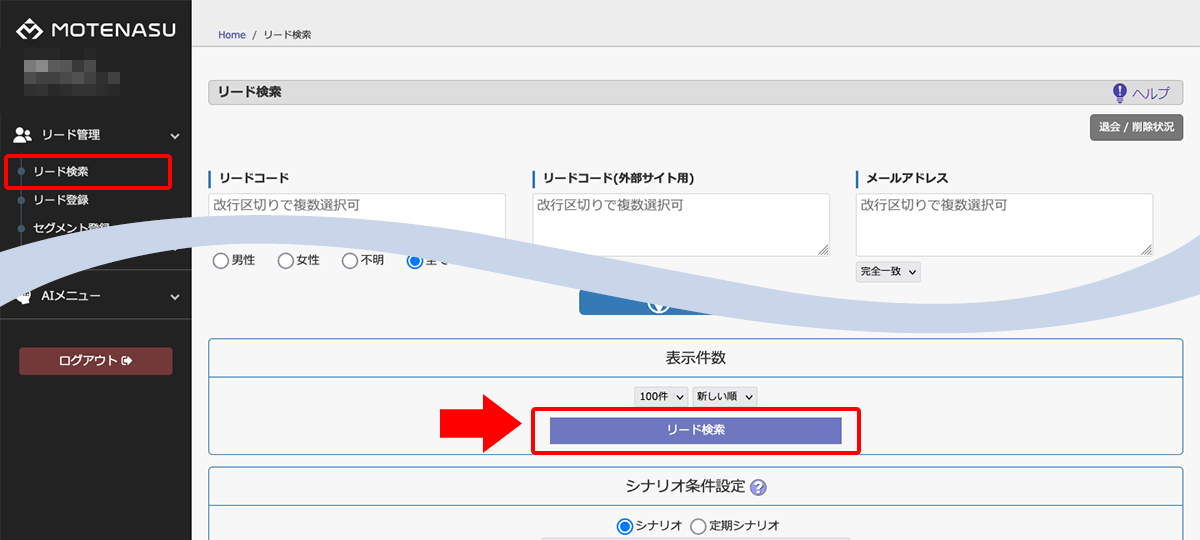
Task: Collapse the リード管理 menu chevron
Action: (x=175, y=136)
